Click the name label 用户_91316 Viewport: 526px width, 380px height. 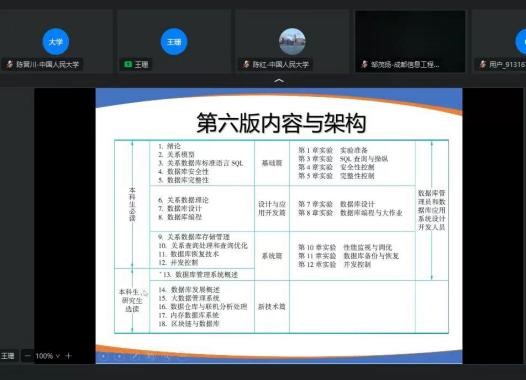507,64
